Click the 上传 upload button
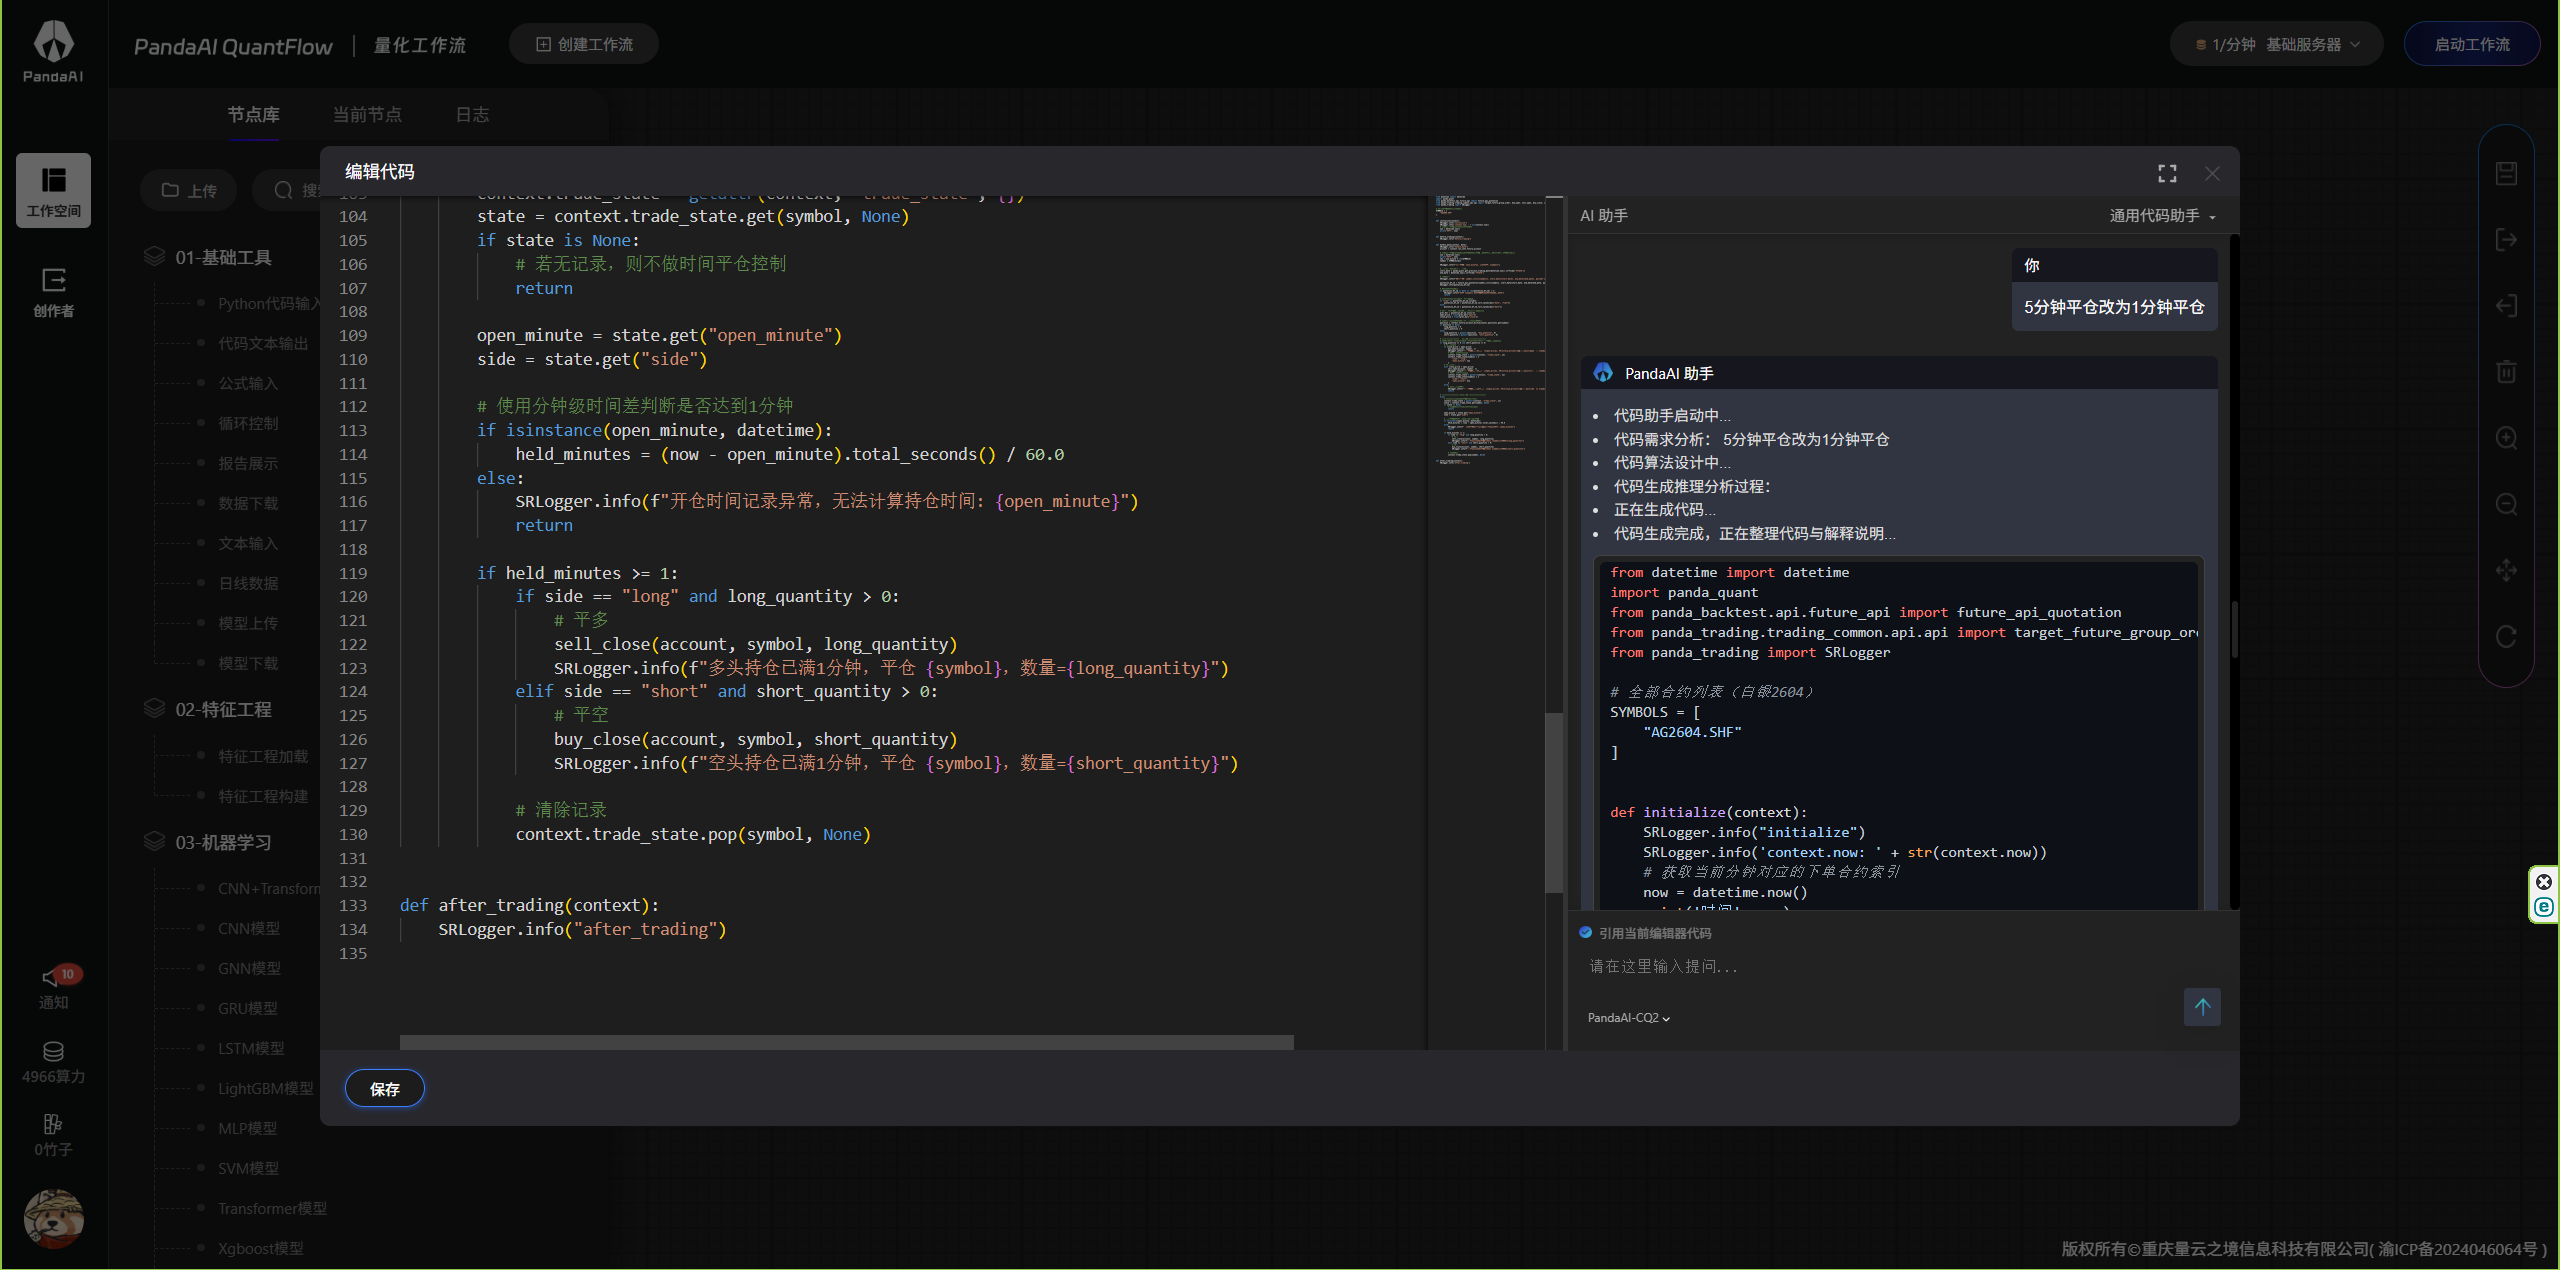The width and height of the screenshot is (2560, 1270). 189,190
